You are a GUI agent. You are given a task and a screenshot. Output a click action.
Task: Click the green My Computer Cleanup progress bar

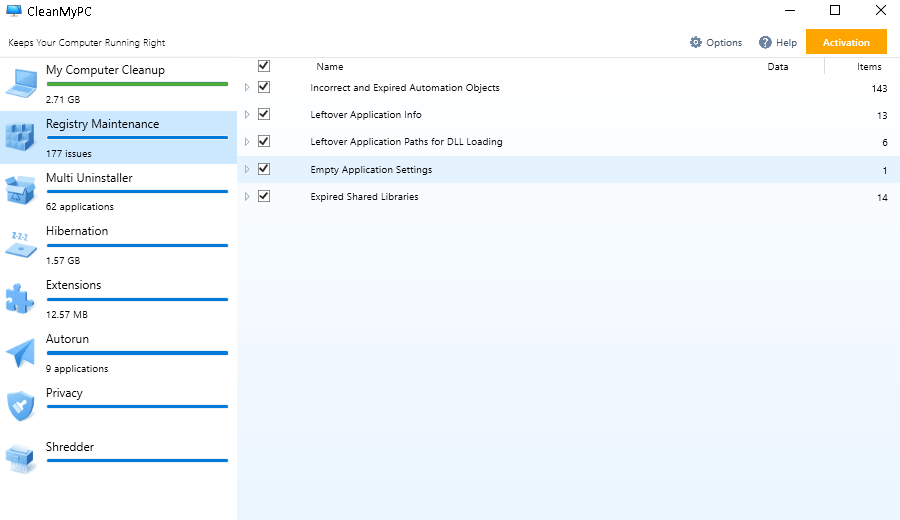click(x=137, y=84)
